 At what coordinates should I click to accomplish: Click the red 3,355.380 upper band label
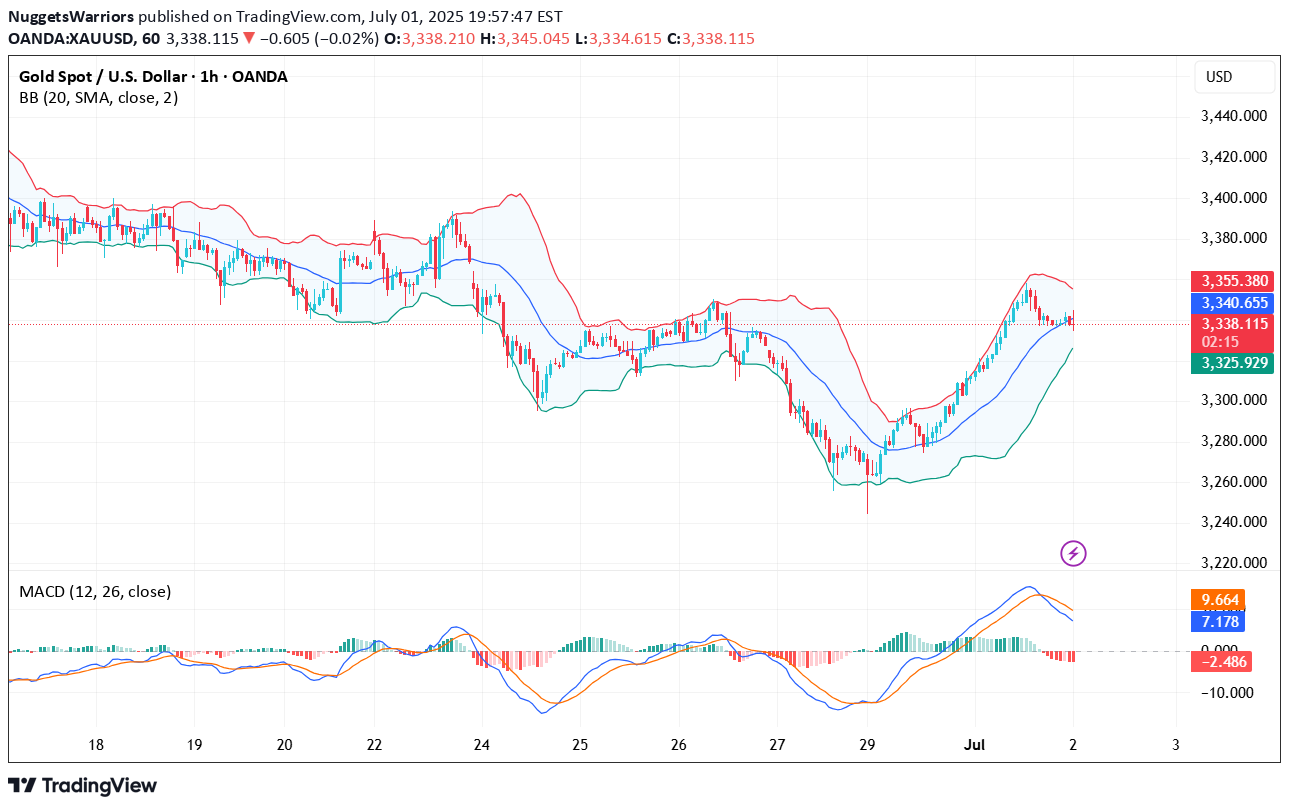(1232, 281)
